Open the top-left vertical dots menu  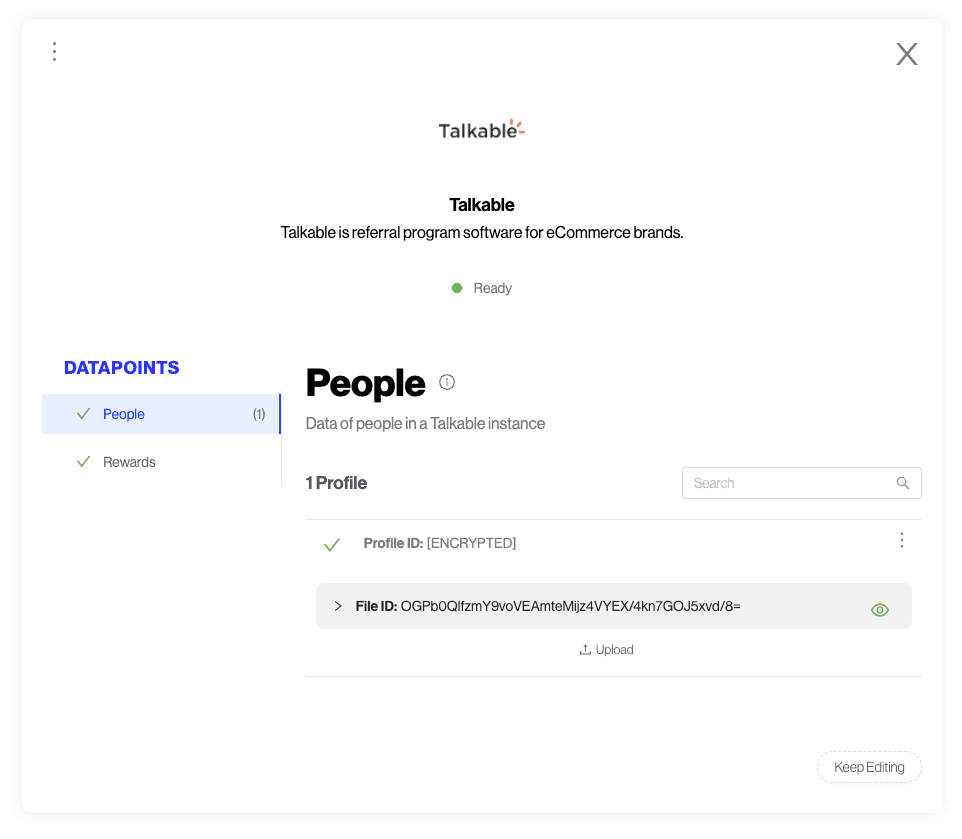tap(55, 52)
